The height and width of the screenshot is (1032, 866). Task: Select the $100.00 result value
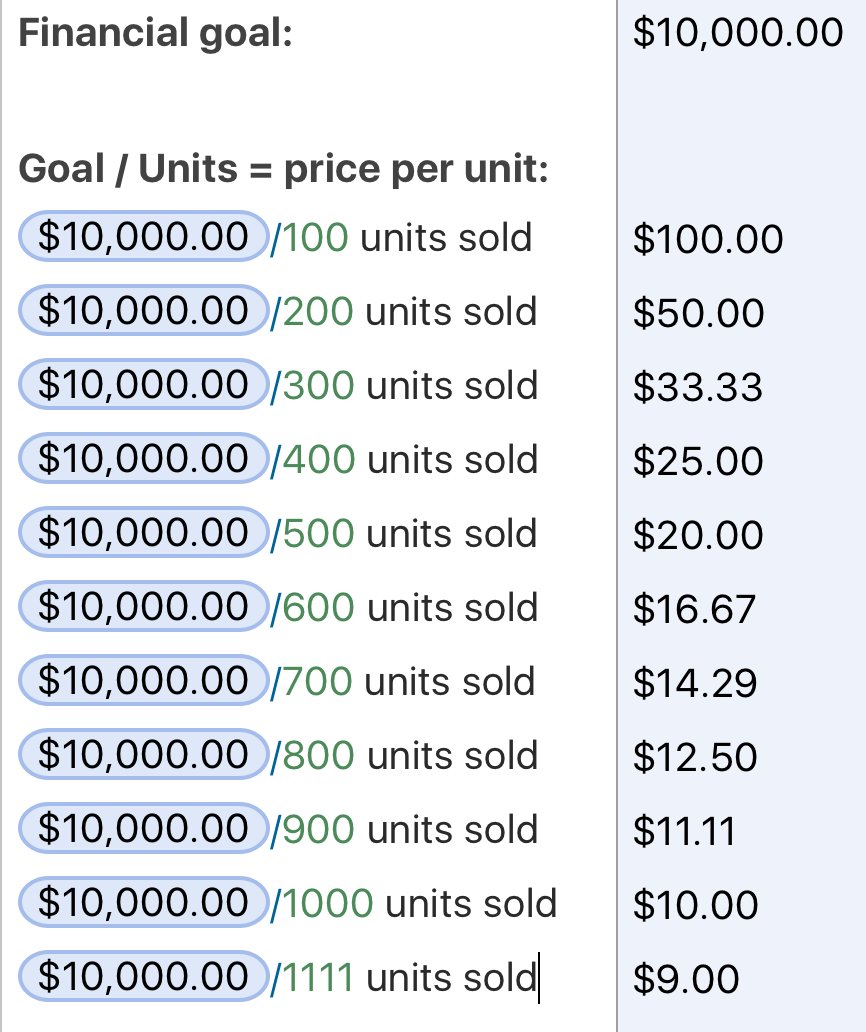point(707,240)
